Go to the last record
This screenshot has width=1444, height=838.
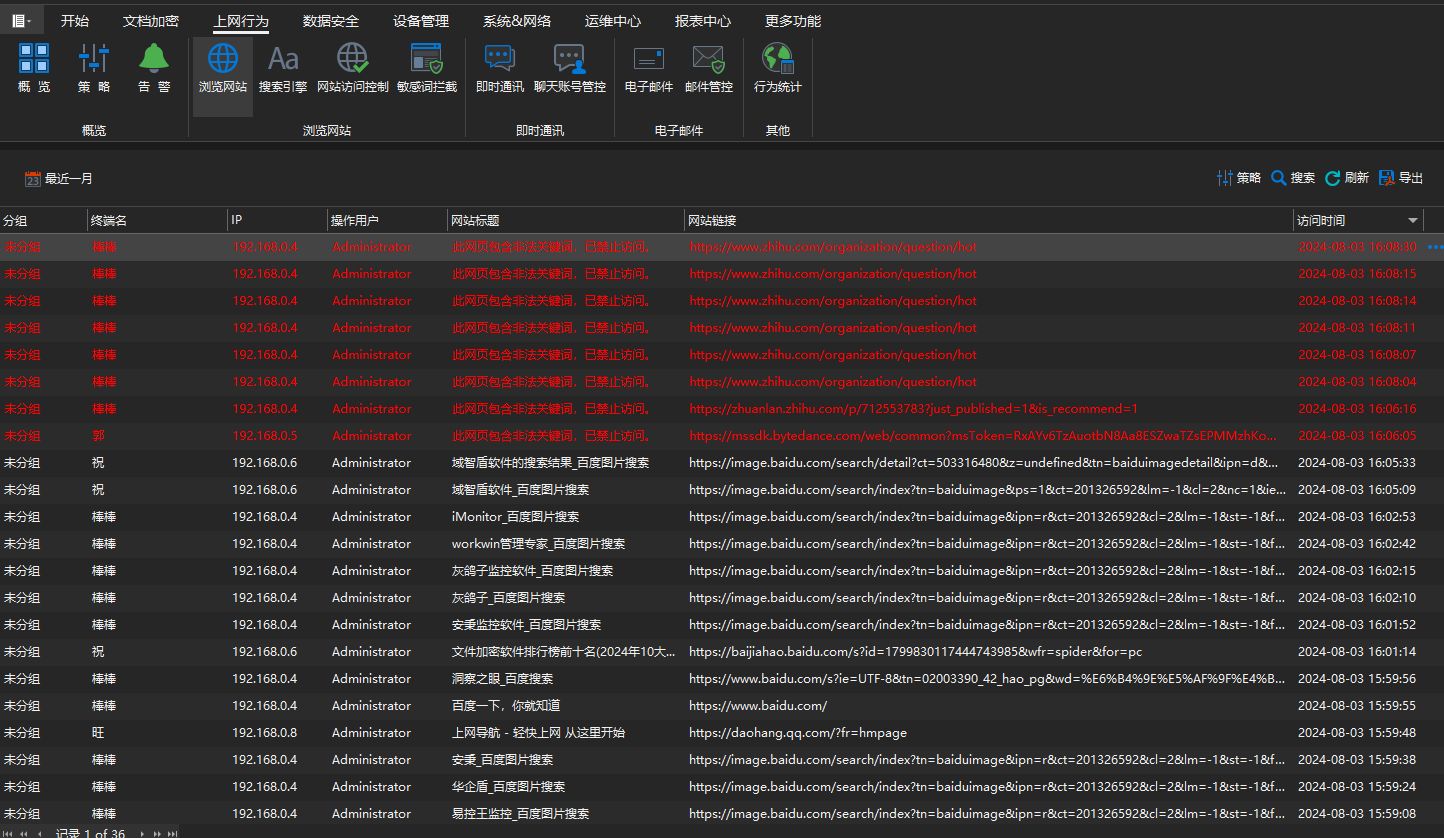coord(172,832)
